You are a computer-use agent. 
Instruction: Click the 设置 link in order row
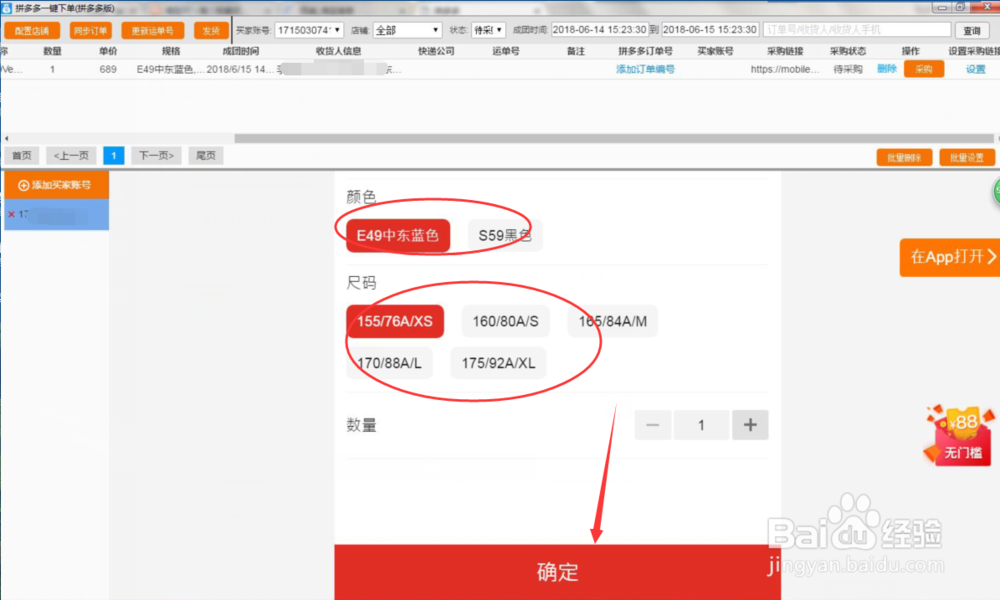(975, 69)
